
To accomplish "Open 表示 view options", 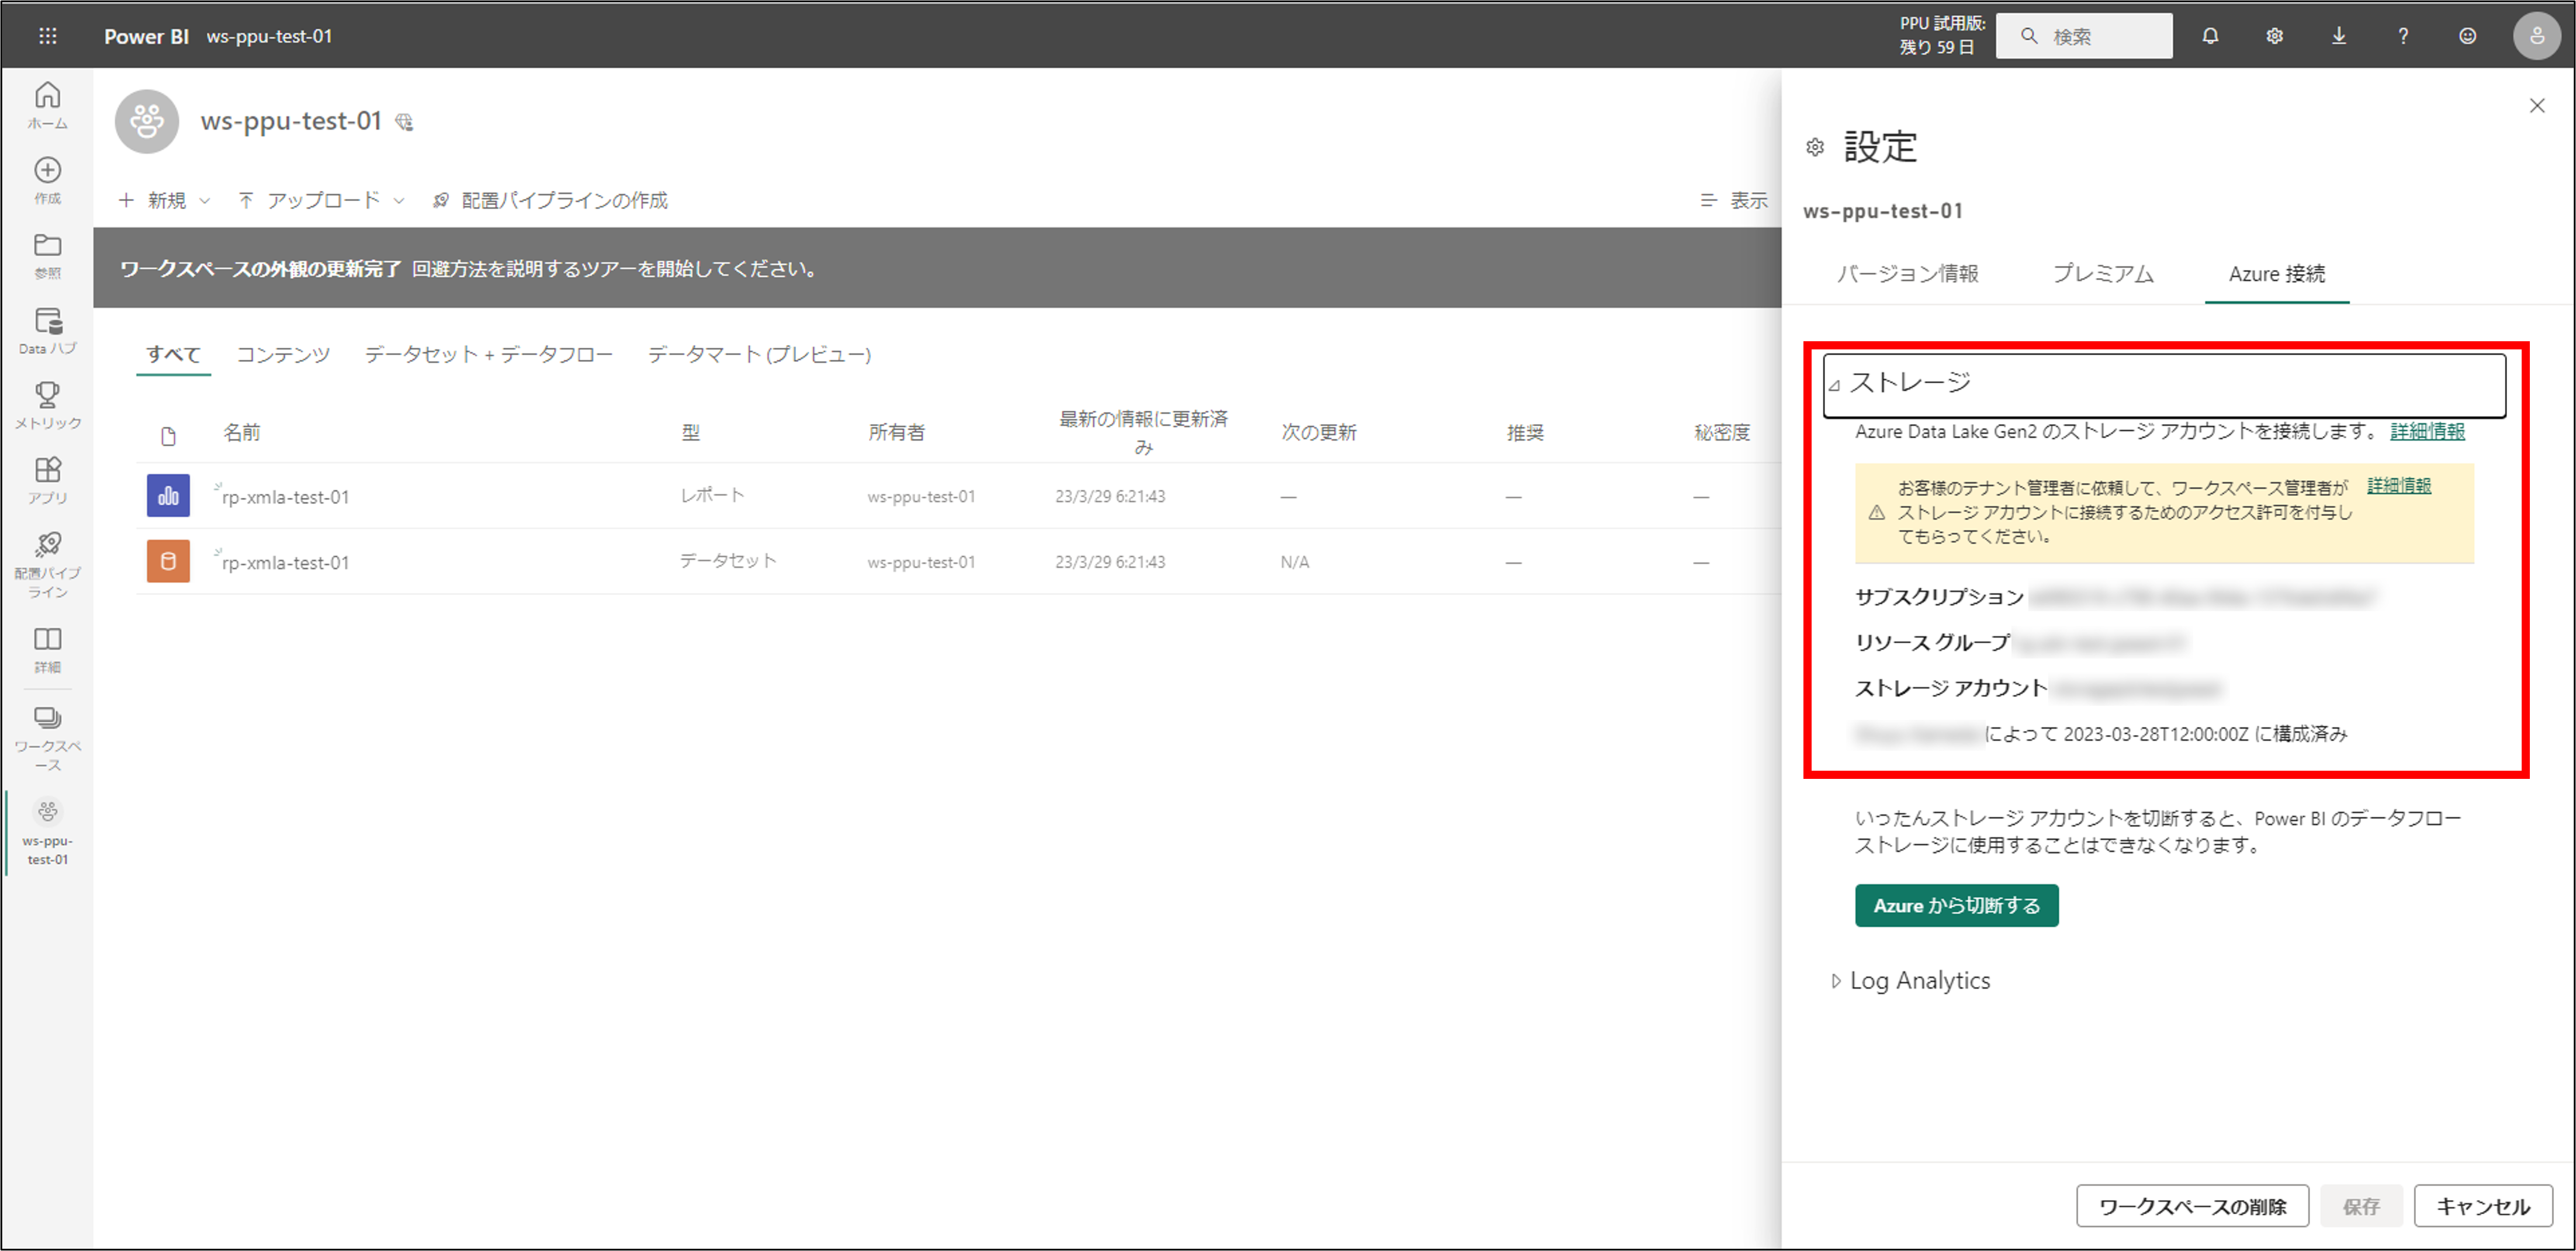I will [1735, 200].
